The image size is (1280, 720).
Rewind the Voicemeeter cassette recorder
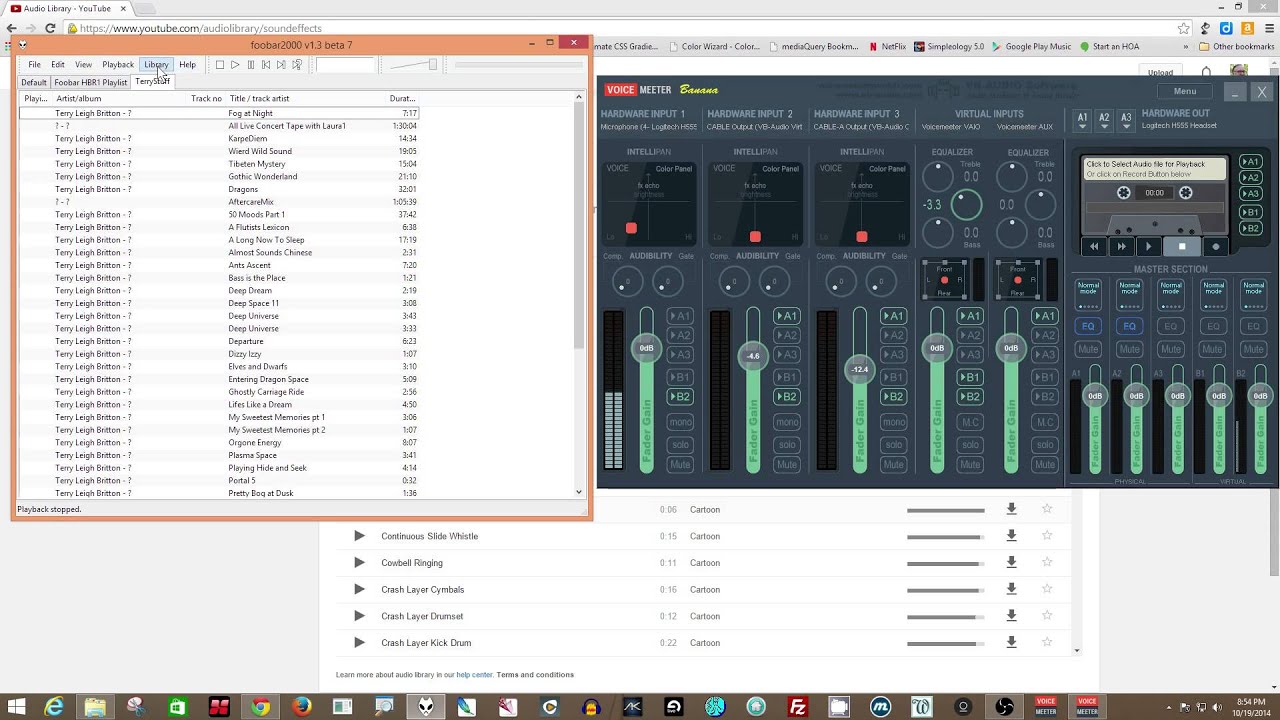tap(1094, 246)
